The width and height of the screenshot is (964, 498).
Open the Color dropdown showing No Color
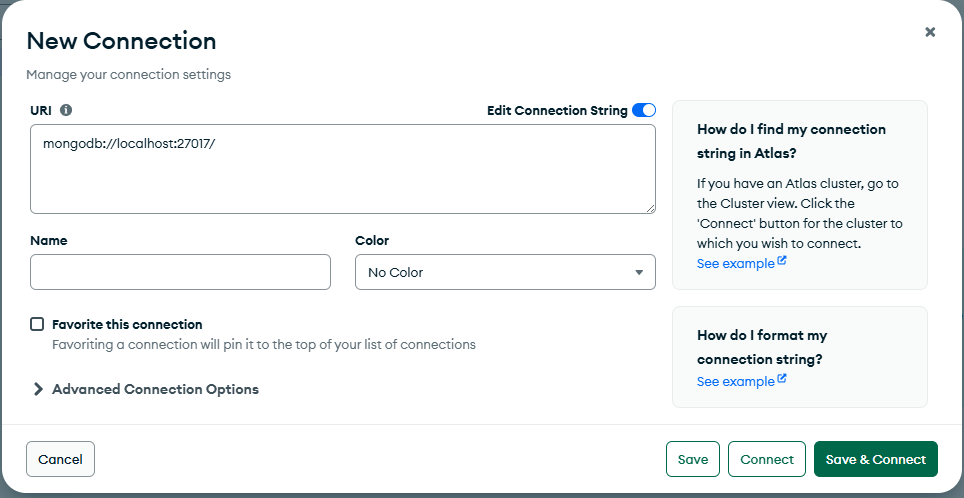click(x=505, y=272)
